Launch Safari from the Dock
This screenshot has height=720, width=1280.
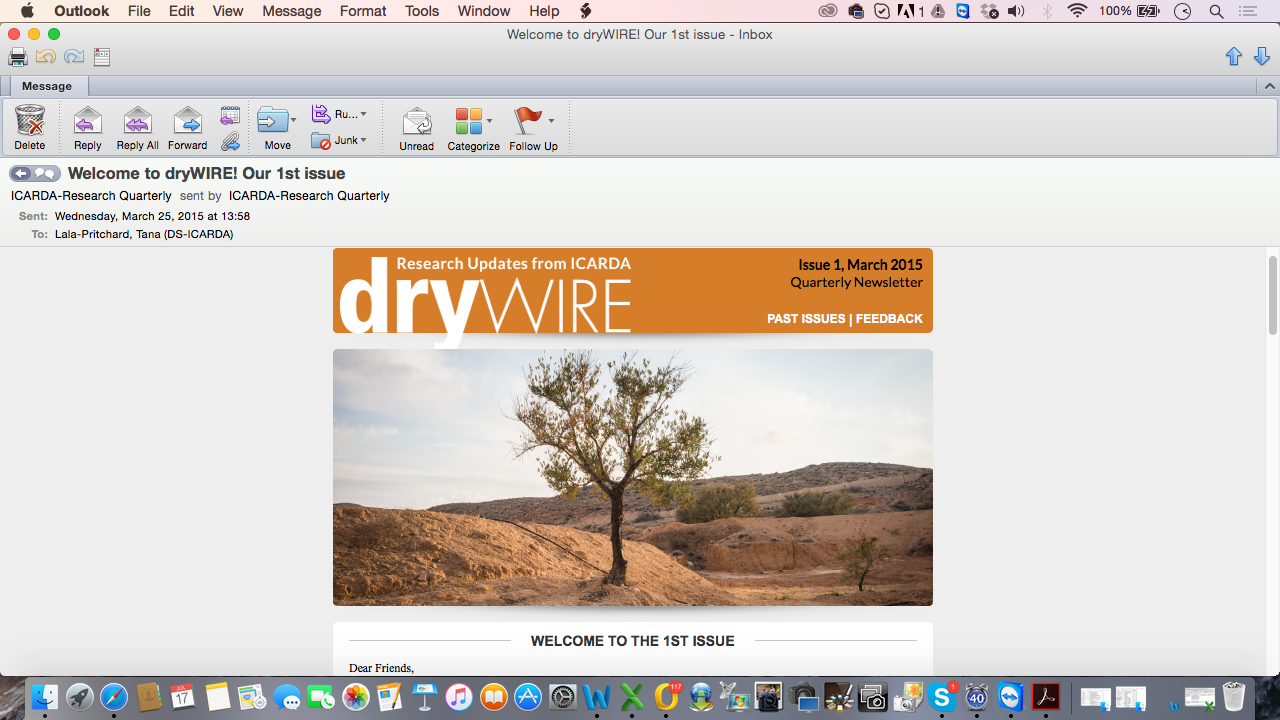point(114,697)
